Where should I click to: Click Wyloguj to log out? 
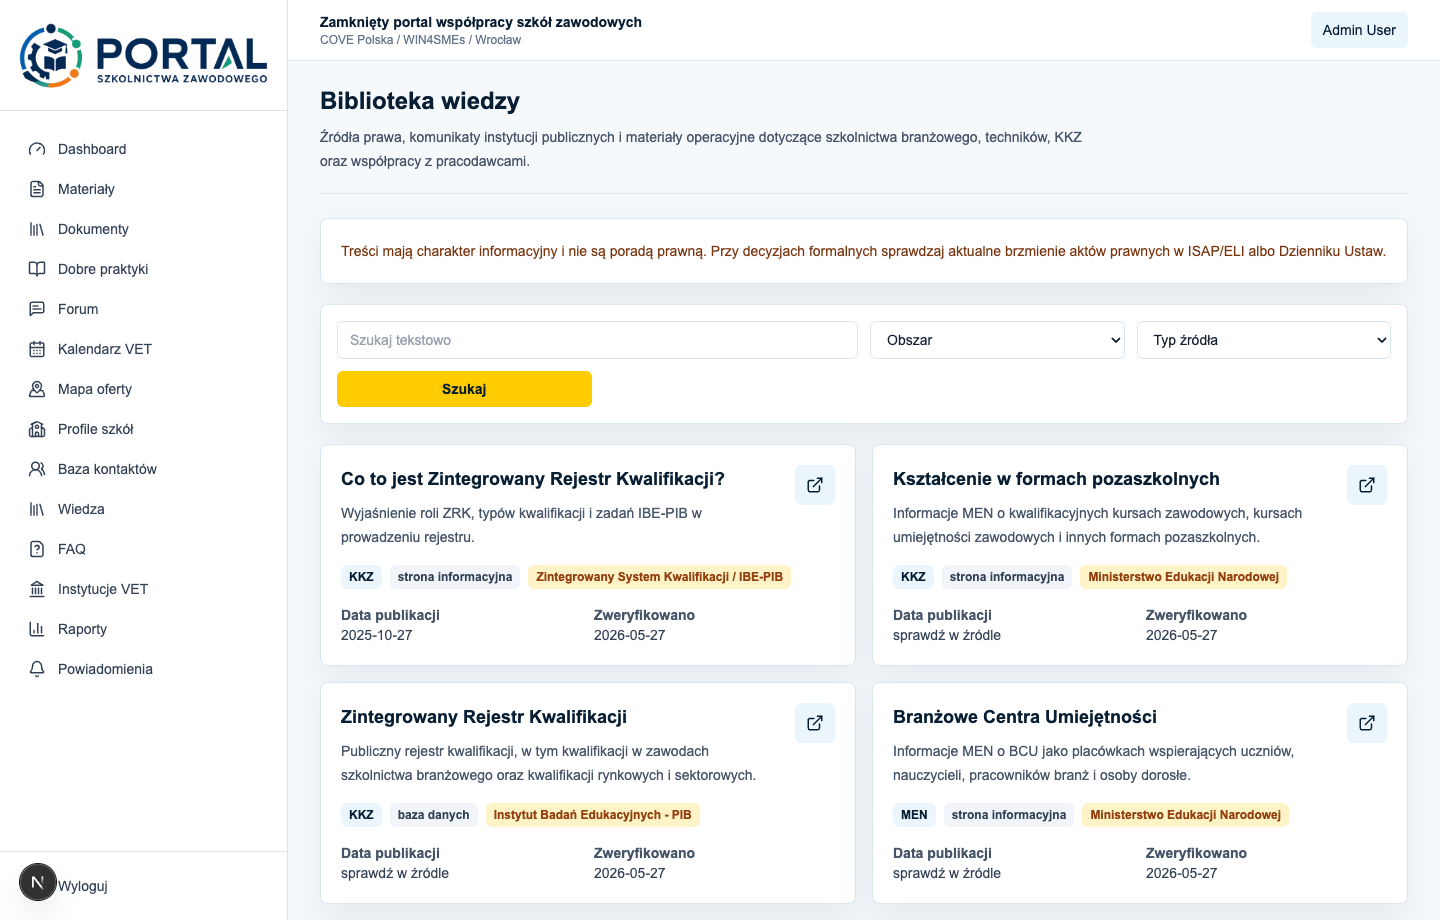pos(83,886)
